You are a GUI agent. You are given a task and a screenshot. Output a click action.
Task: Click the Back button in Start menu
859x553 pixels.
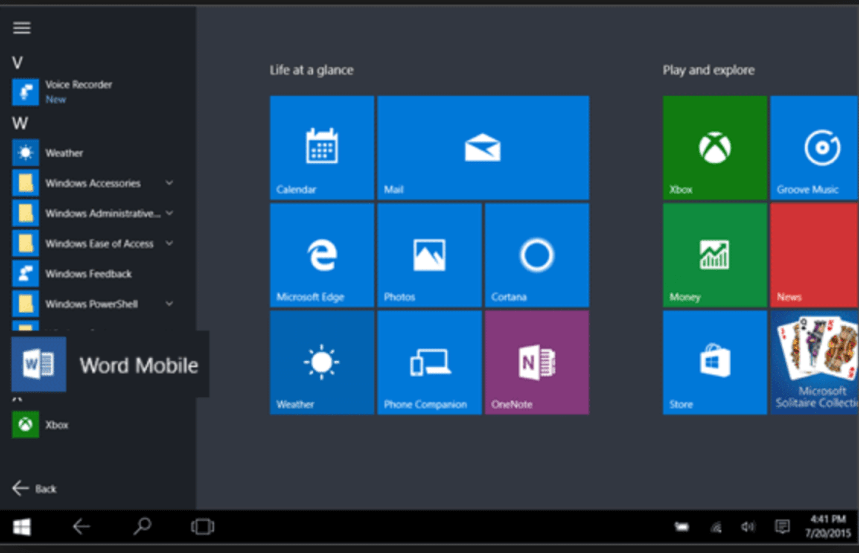point(34,489)
